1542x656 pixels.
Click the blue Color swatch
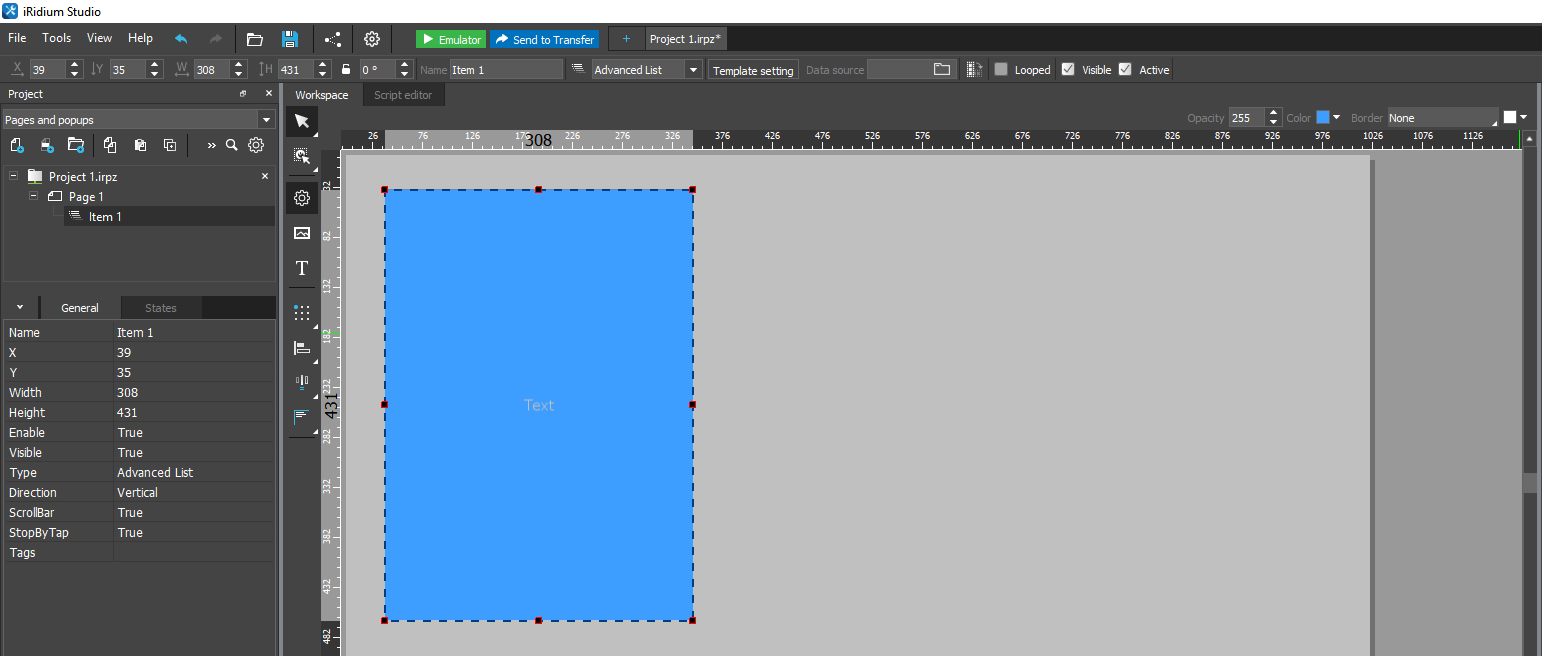tap(1323, 118)
